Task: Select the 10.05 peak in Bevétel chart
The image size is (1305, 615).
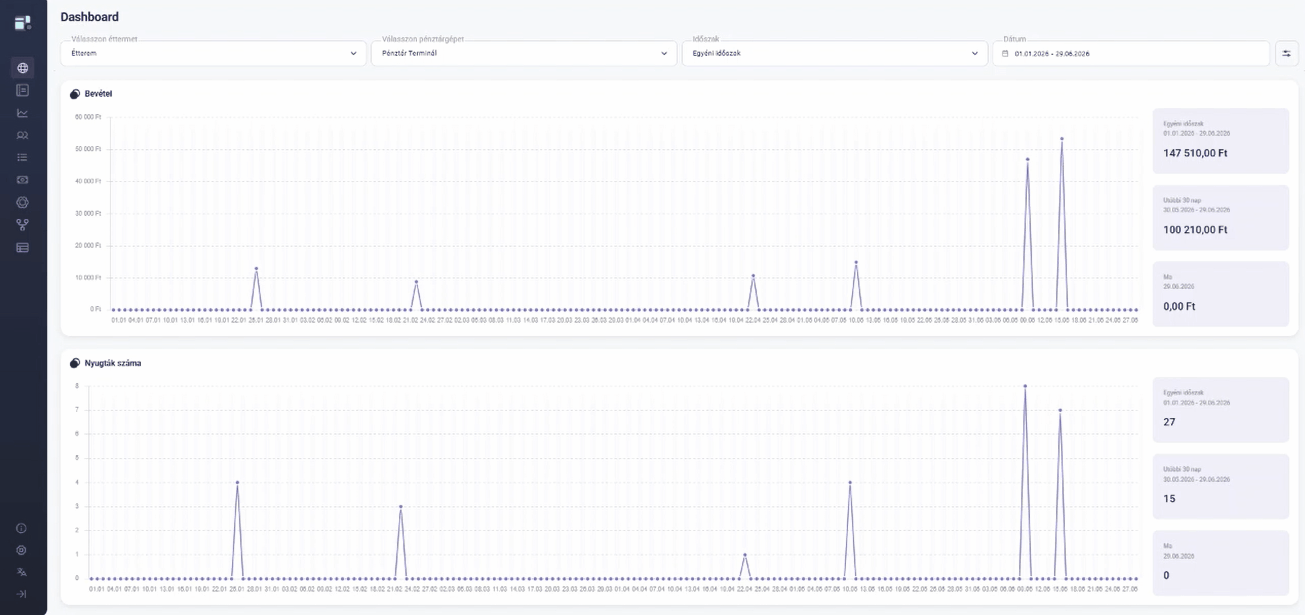Action: click(x=856, y=262)
